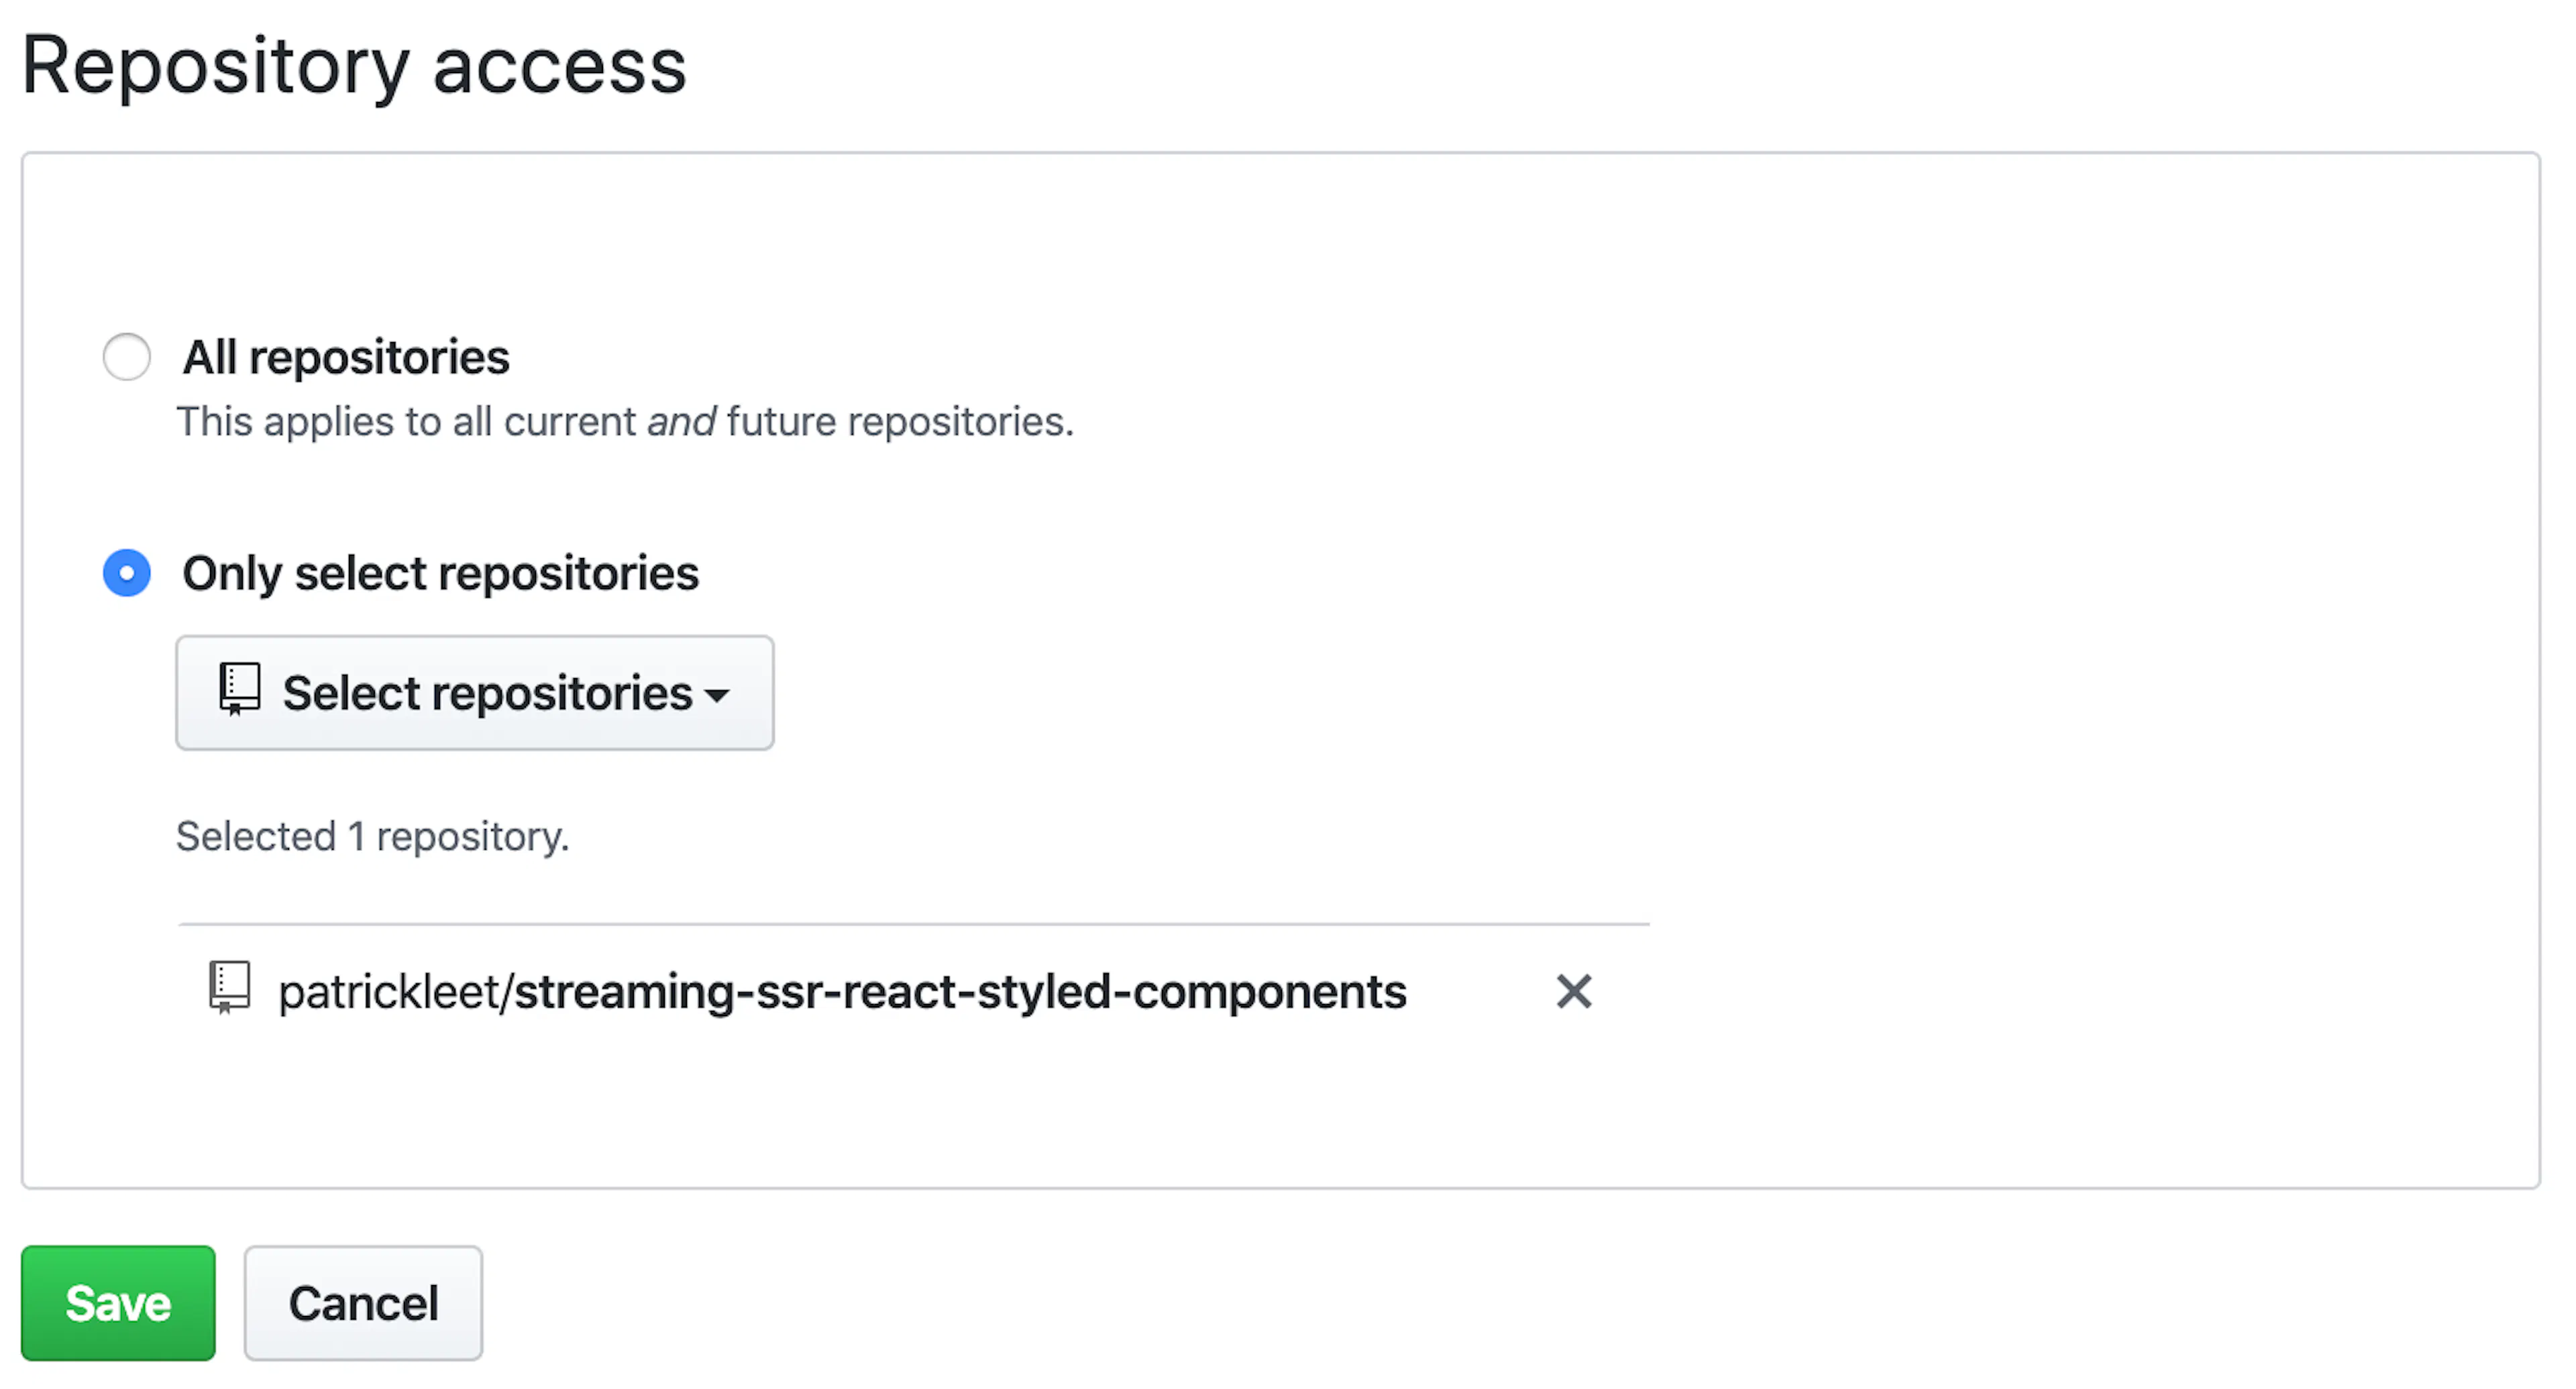Click the Only select repositories label text
Image resolution: width=2576 pixels, height=1389 pixels.
440,573
